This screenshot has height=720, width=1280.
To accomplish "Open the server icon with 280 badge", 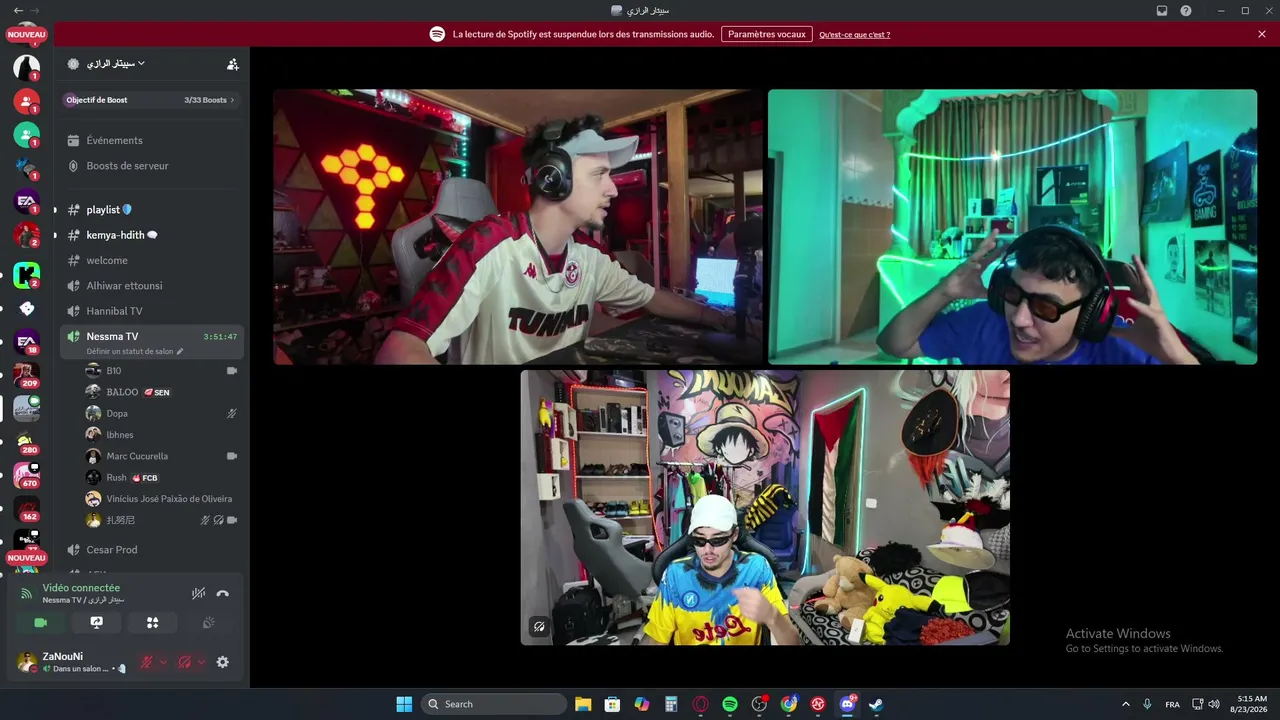I will click(27, 442).
